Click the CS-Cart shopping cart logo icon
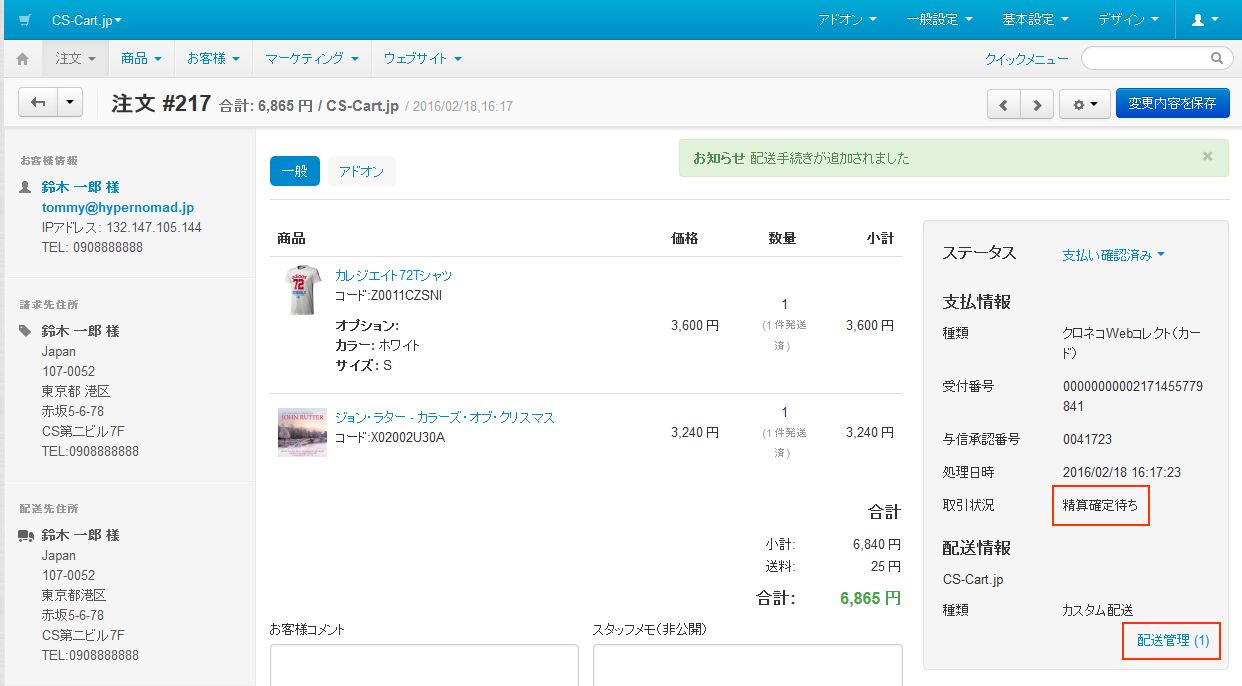The height and width of the screenshot is (686, 1242). tap(22, 20)
